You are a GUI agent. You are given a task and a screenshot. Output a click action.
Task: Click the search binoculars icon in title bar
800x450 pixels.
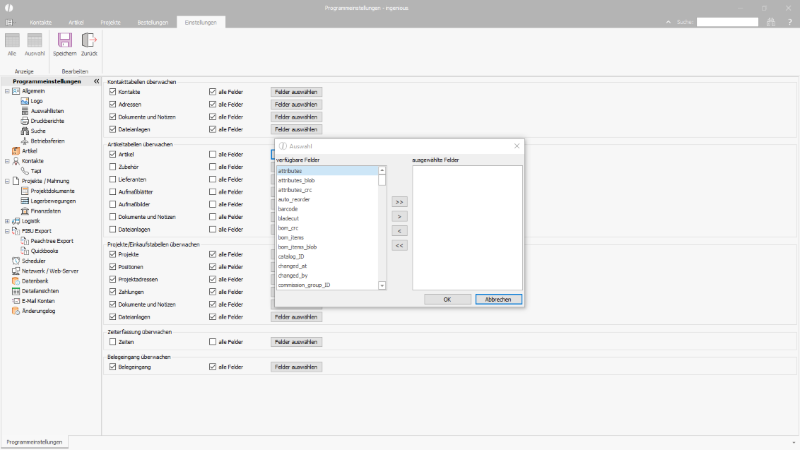pyautogui.click(x=771, y=22)
